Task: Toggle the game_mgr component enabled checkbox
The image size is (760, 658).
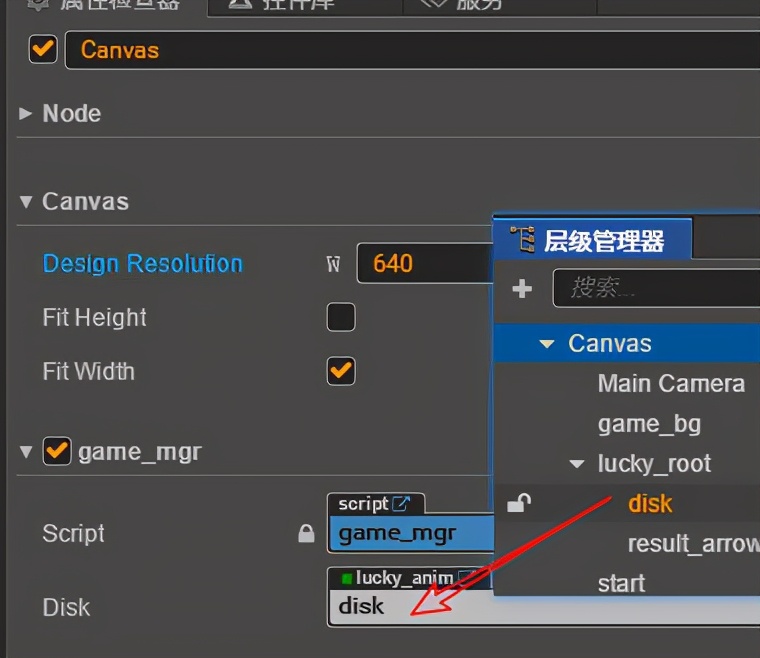Action: pos(57,451)
